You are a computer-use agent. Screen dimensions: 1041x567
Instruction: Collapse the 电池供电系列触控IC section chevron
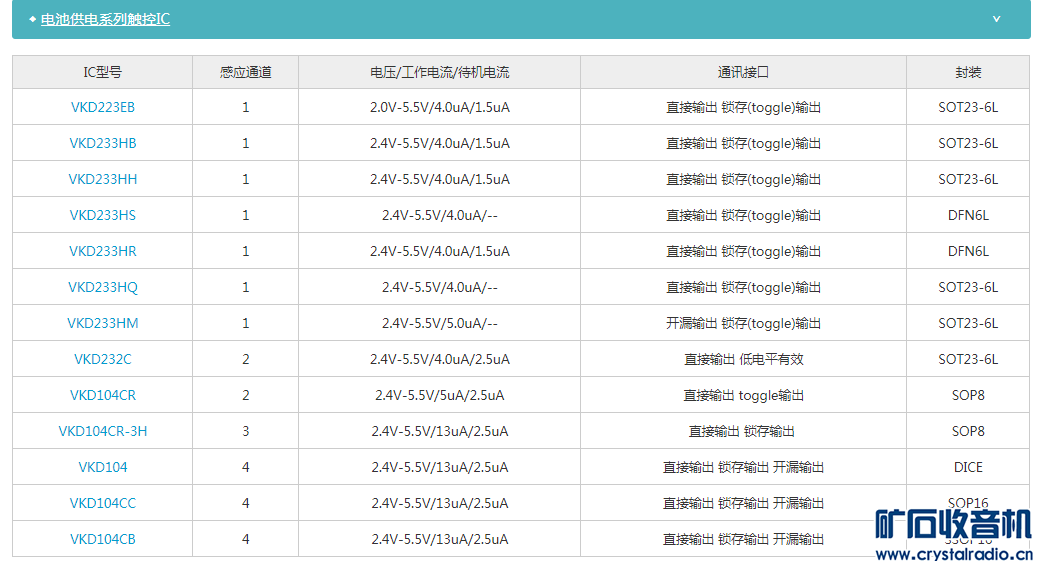pyautogui.click(x=996, y=19)
